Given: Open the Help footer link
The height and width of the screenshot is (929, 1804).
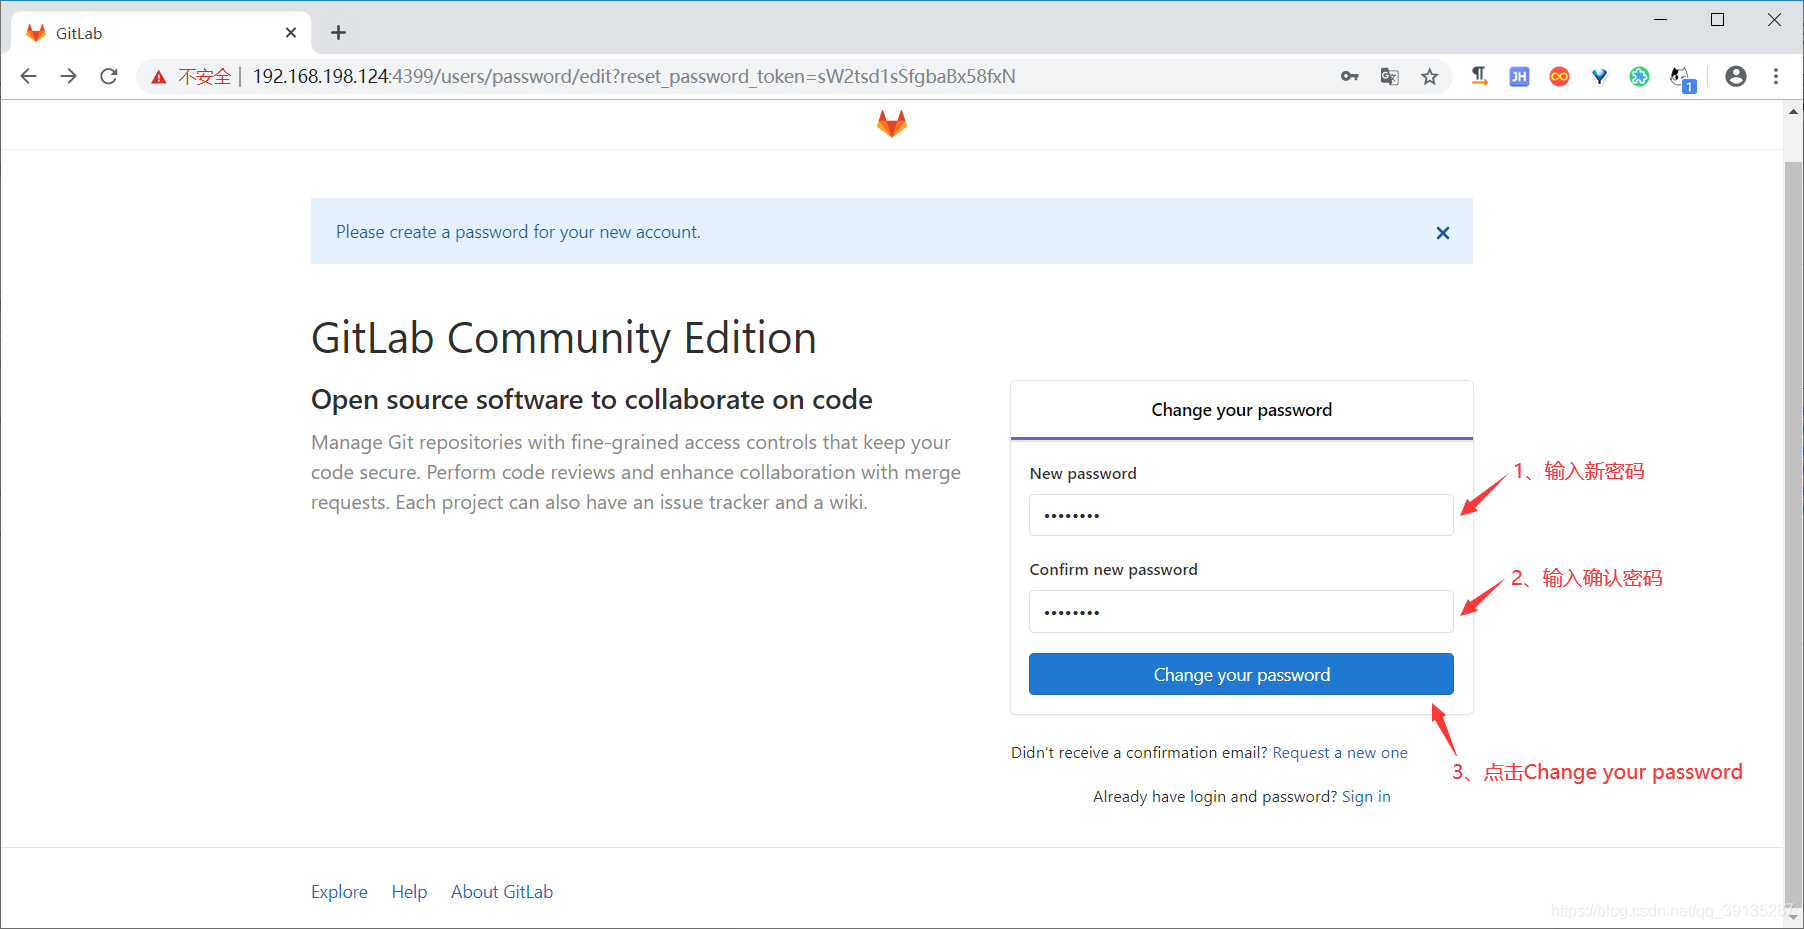Looking at the screenshot, I should click(409, 892).
